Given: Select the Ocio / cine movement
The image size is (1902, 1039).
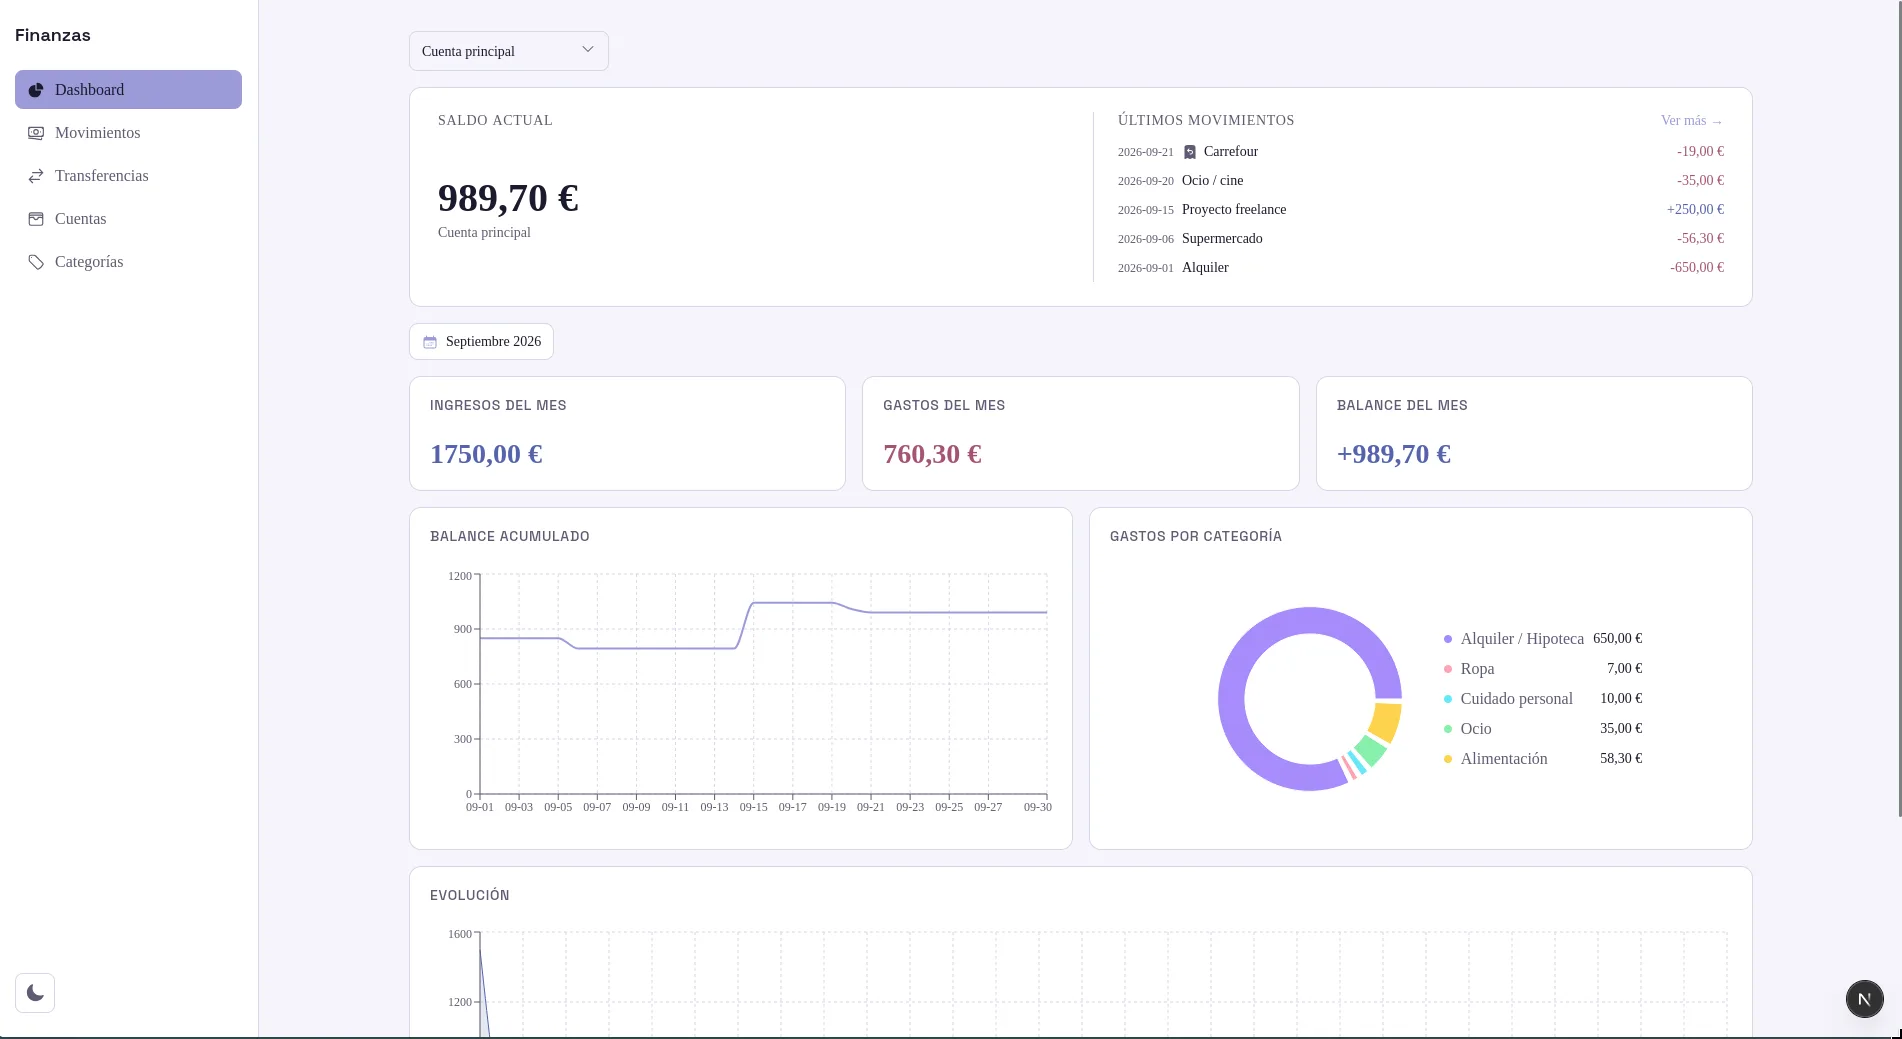Looking at the screenshot, I should tap(1421, 181).
